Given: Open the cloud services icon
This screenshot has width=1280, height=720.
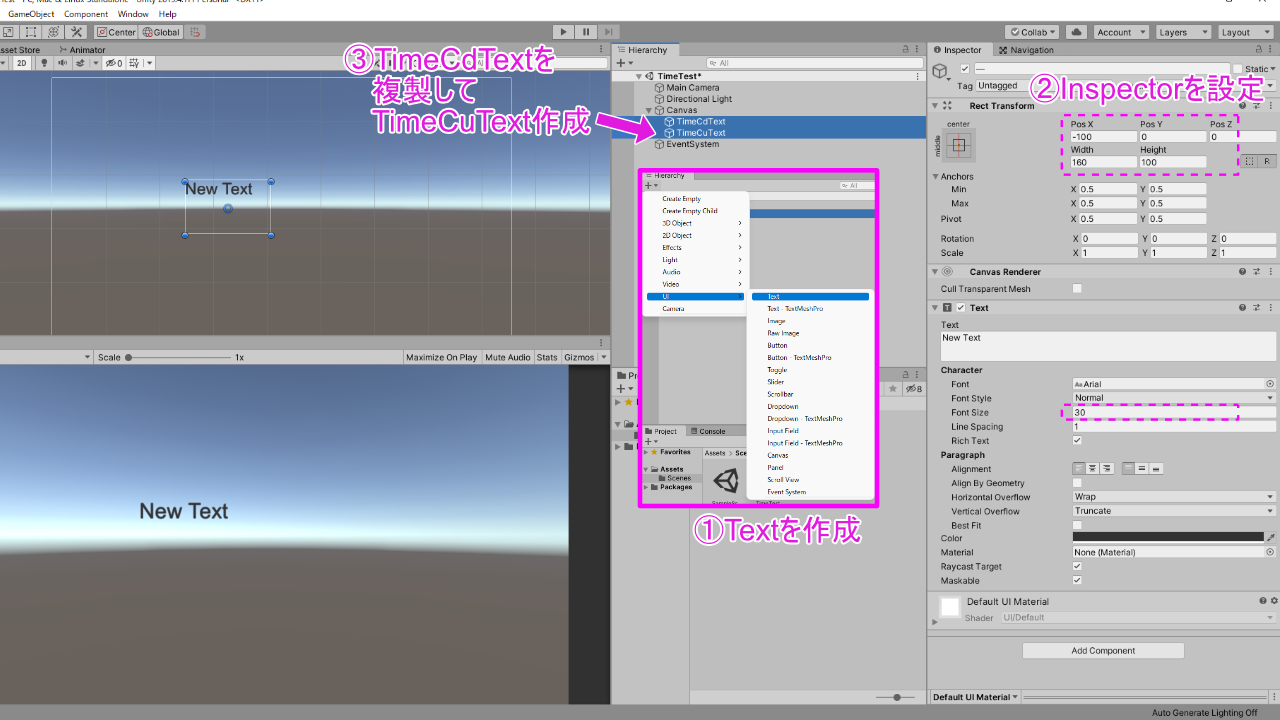Looking at the screenshot, I should click(x=1076, y=32).
